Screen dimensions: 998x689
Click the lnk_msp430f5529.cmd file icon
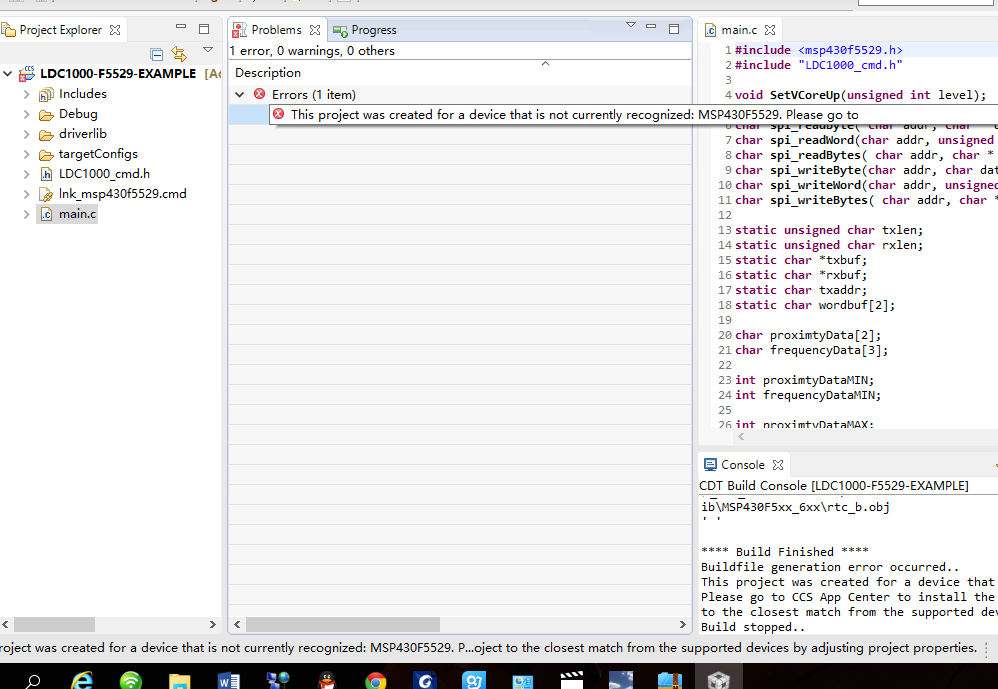[46, 195]
